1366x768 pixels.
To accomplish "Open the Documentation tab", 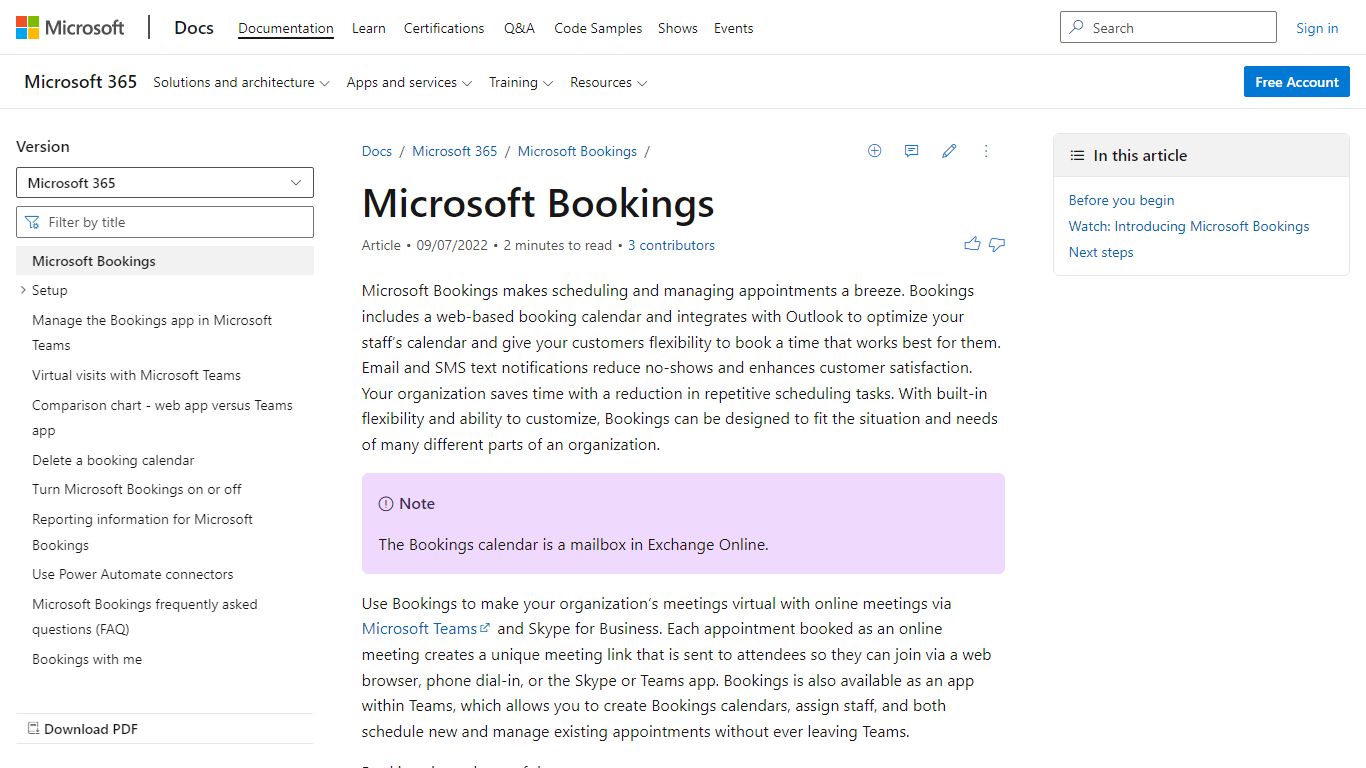I will pos(286,28).
